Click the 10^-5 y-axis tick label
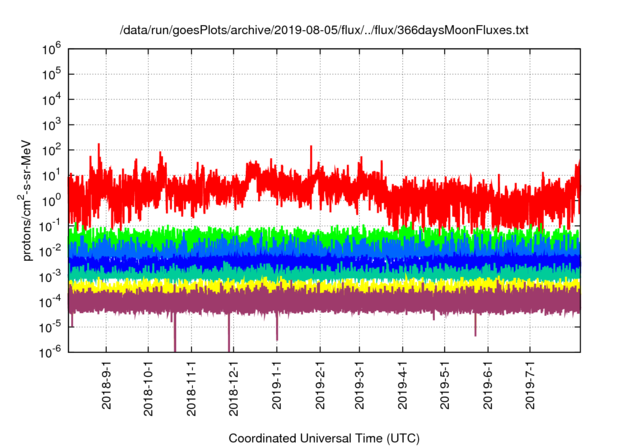The width and height of the screenshot is (640, 448). 51,327
